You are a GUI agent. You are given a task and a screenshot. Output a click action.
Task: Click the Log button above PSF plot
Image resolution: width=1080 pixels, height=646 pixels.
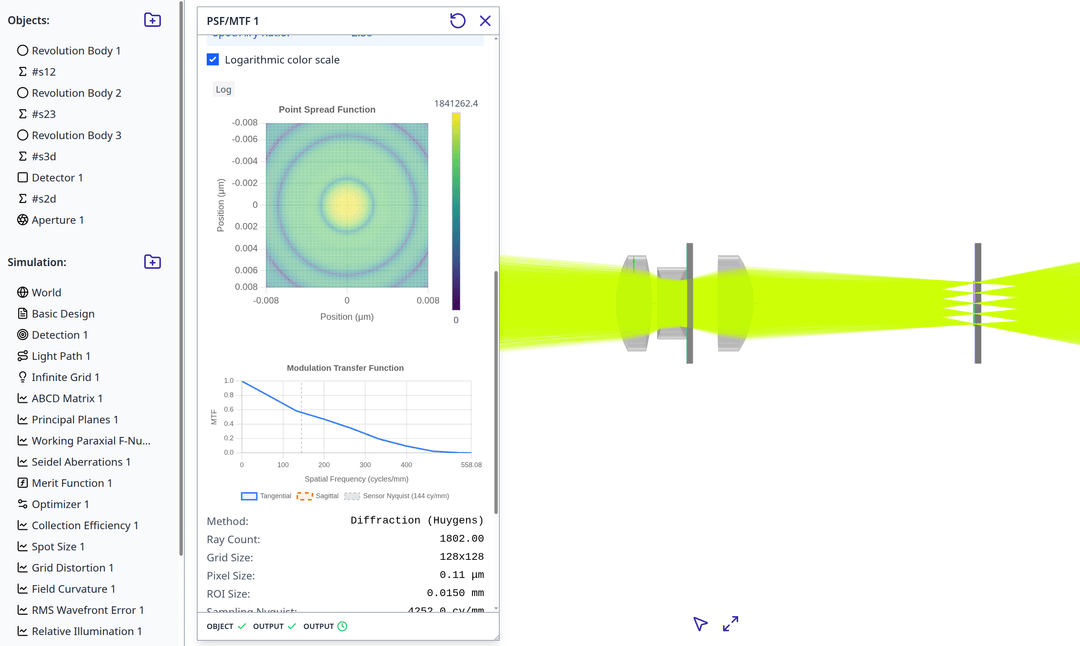tap(223, 90)
